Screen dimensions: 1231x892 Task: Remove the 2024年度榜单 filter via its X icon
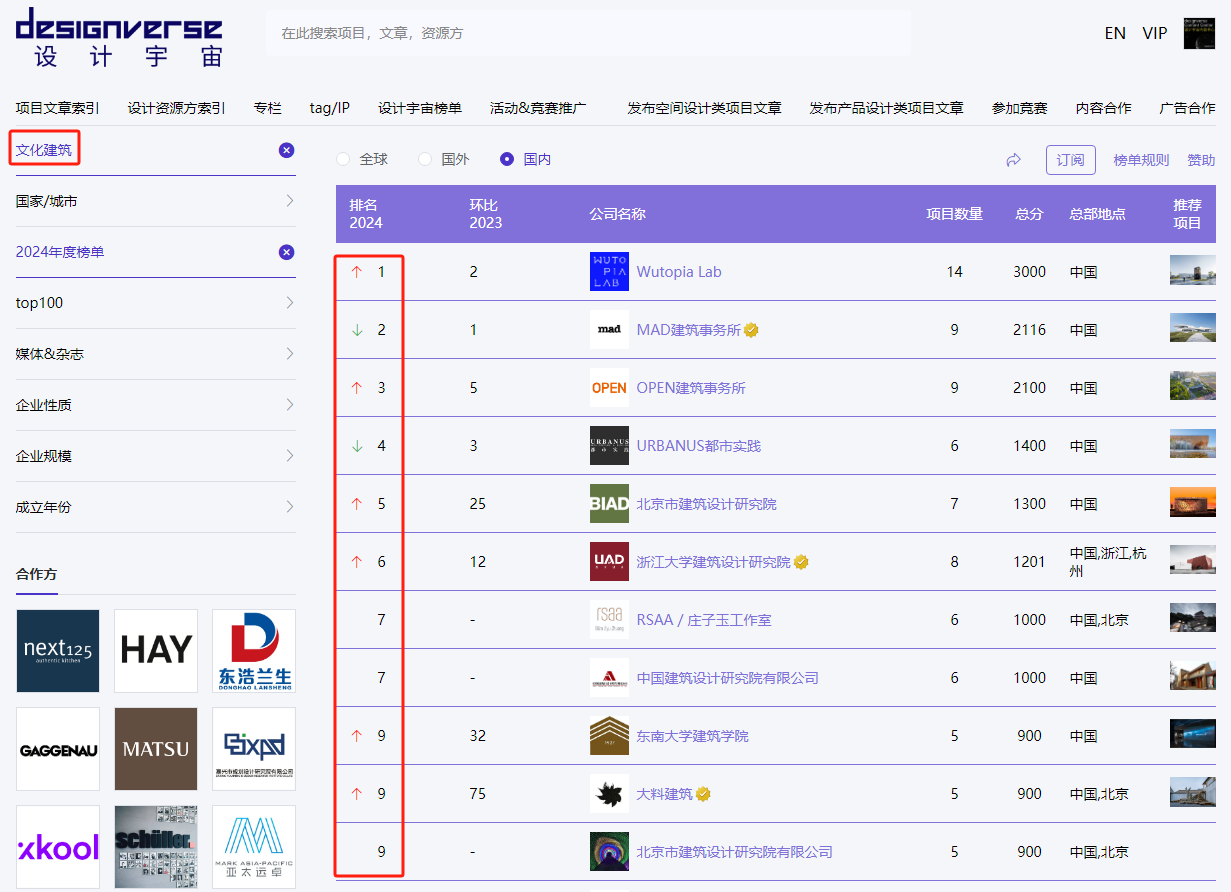286,252
